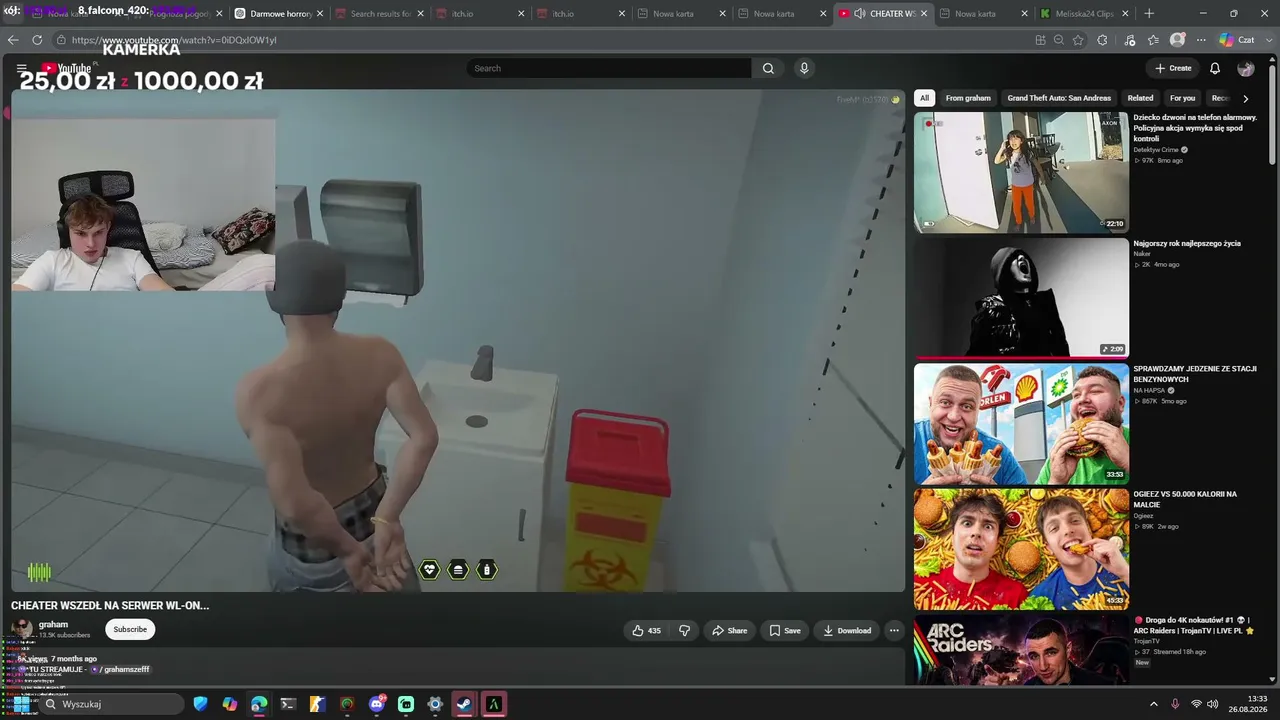
Task: Open Windows Start menu
Action: coord(22,704)
